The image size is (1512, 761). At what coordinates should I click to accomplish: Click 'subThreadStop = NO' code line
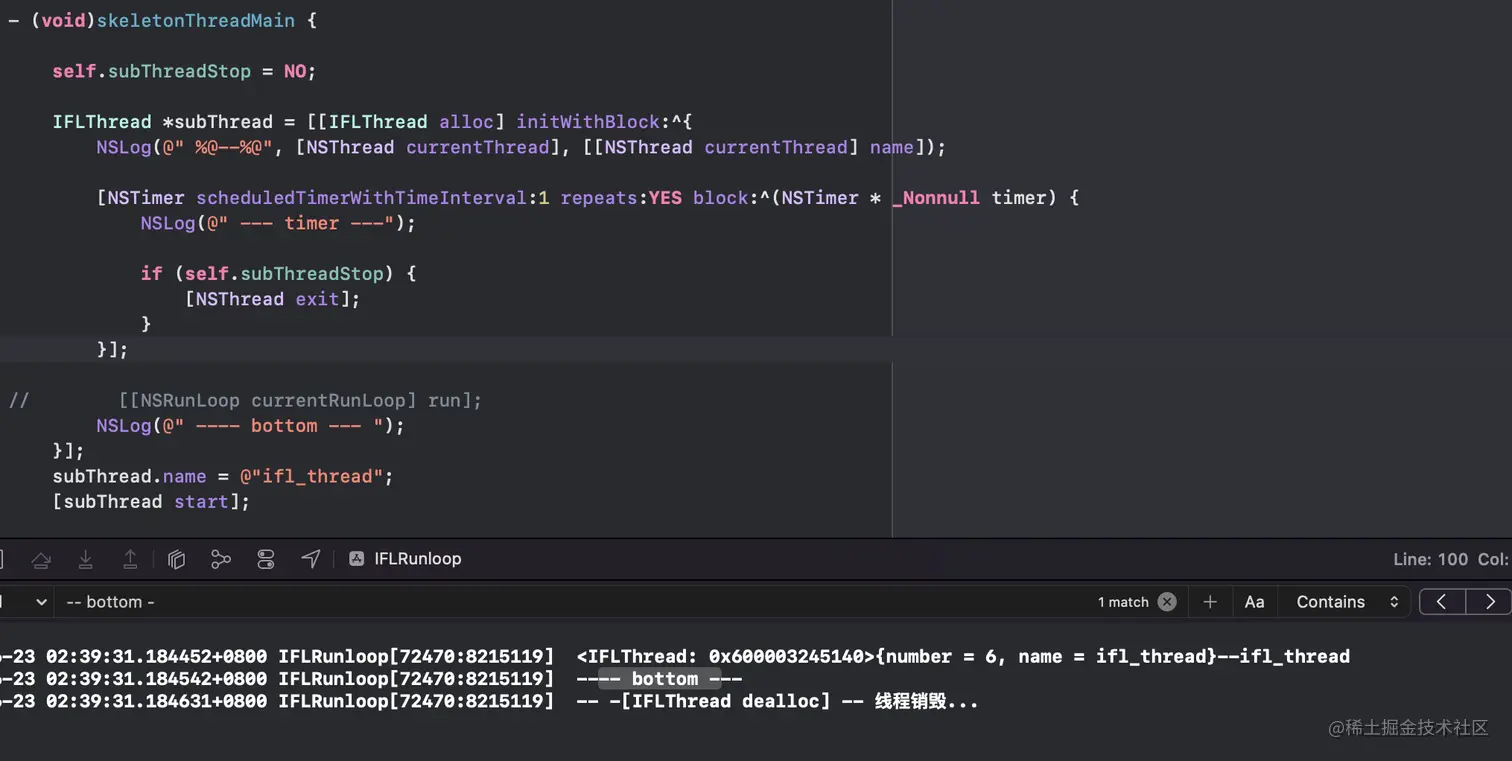tap(184, 71)
